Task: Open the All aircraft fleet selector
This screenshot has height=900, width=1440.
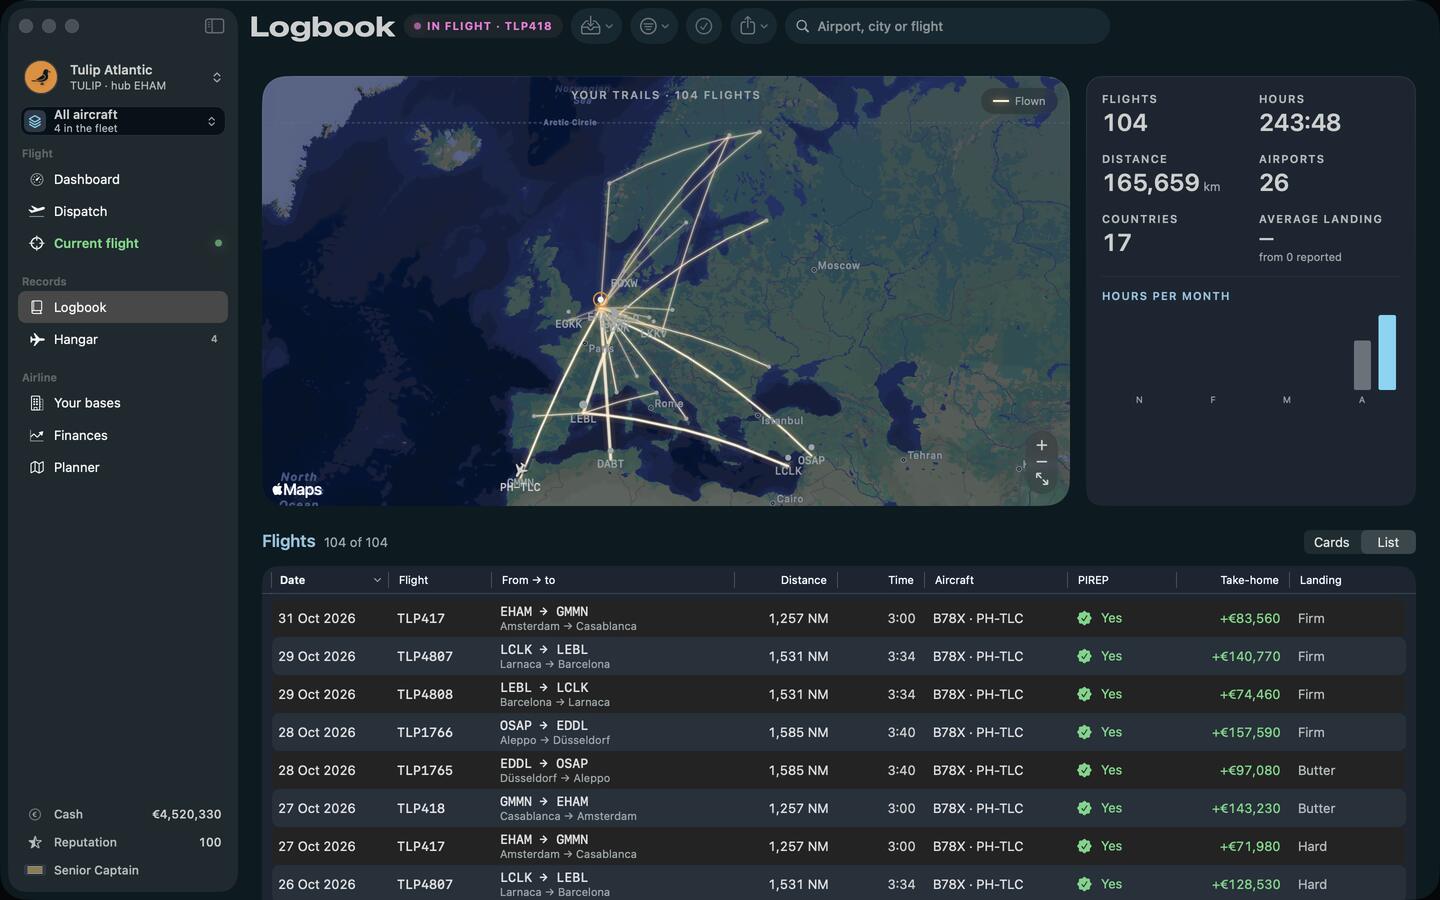Action: pyautogui.click(x=123, y=121)
